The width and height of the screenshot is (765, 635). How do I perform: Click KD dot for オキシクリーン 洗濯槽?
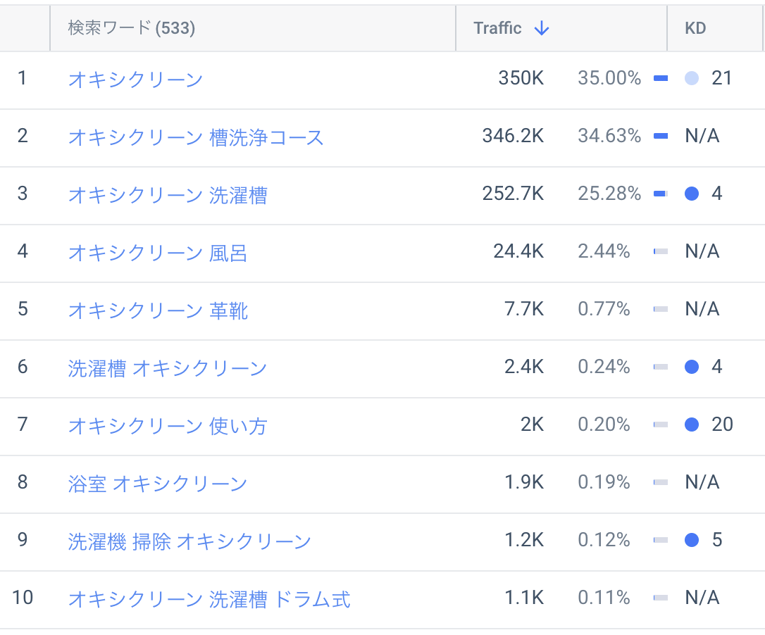(x=692, y=194)
